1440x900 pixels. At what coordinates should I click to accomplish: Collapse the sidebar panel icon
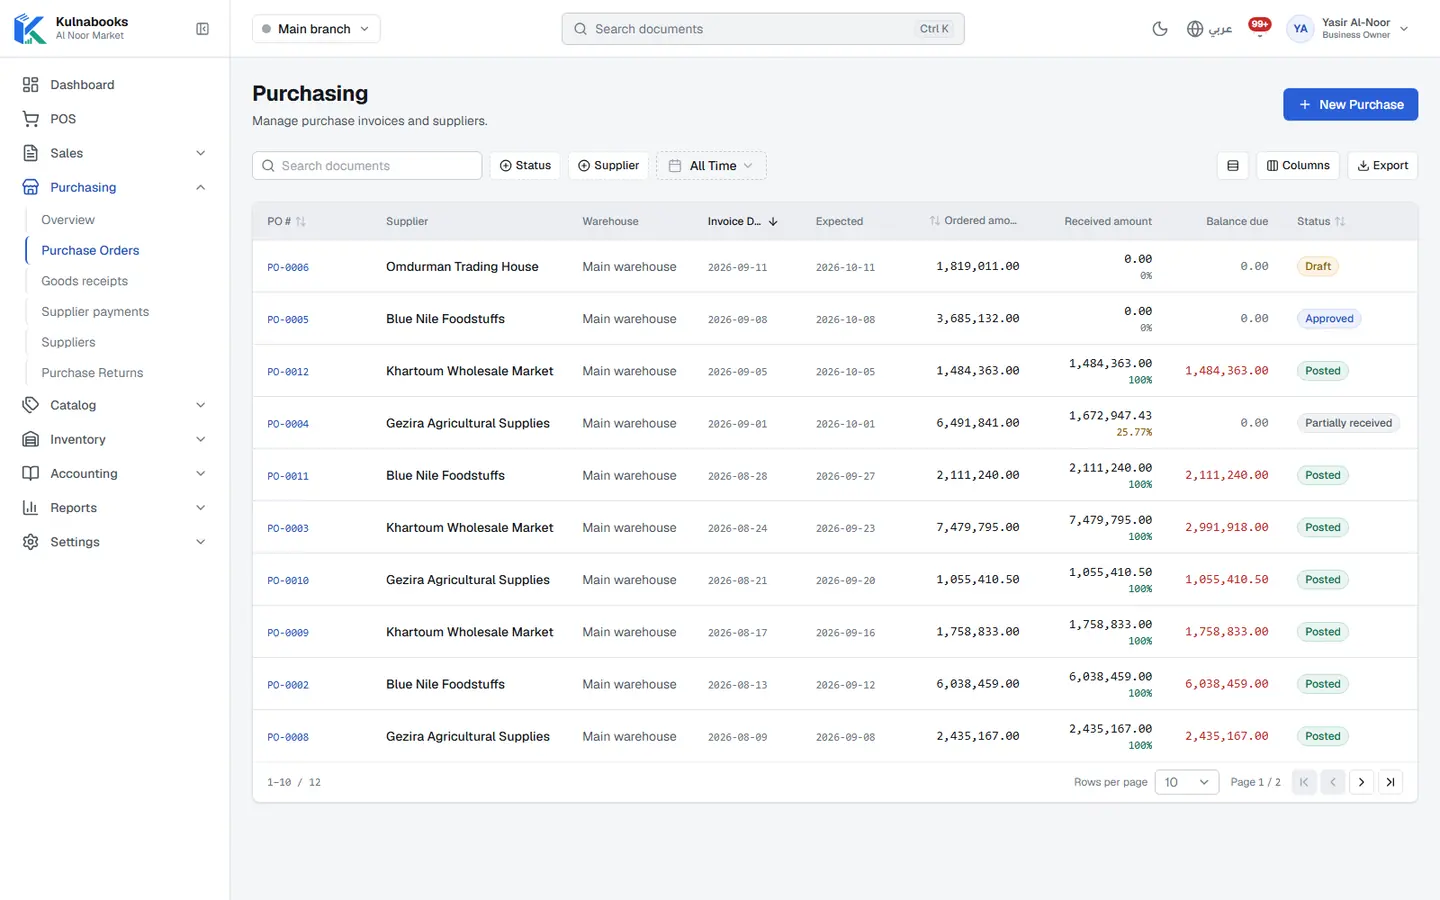tap(202, 29)
